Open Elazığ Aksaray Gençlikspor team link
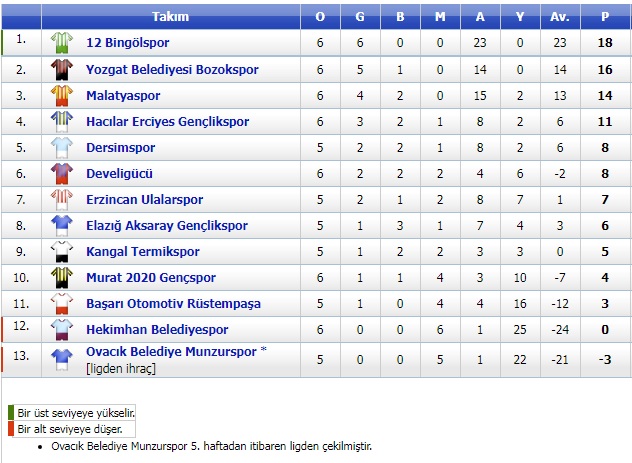Screen dimensions: 632x463 [x=167, y=226]
